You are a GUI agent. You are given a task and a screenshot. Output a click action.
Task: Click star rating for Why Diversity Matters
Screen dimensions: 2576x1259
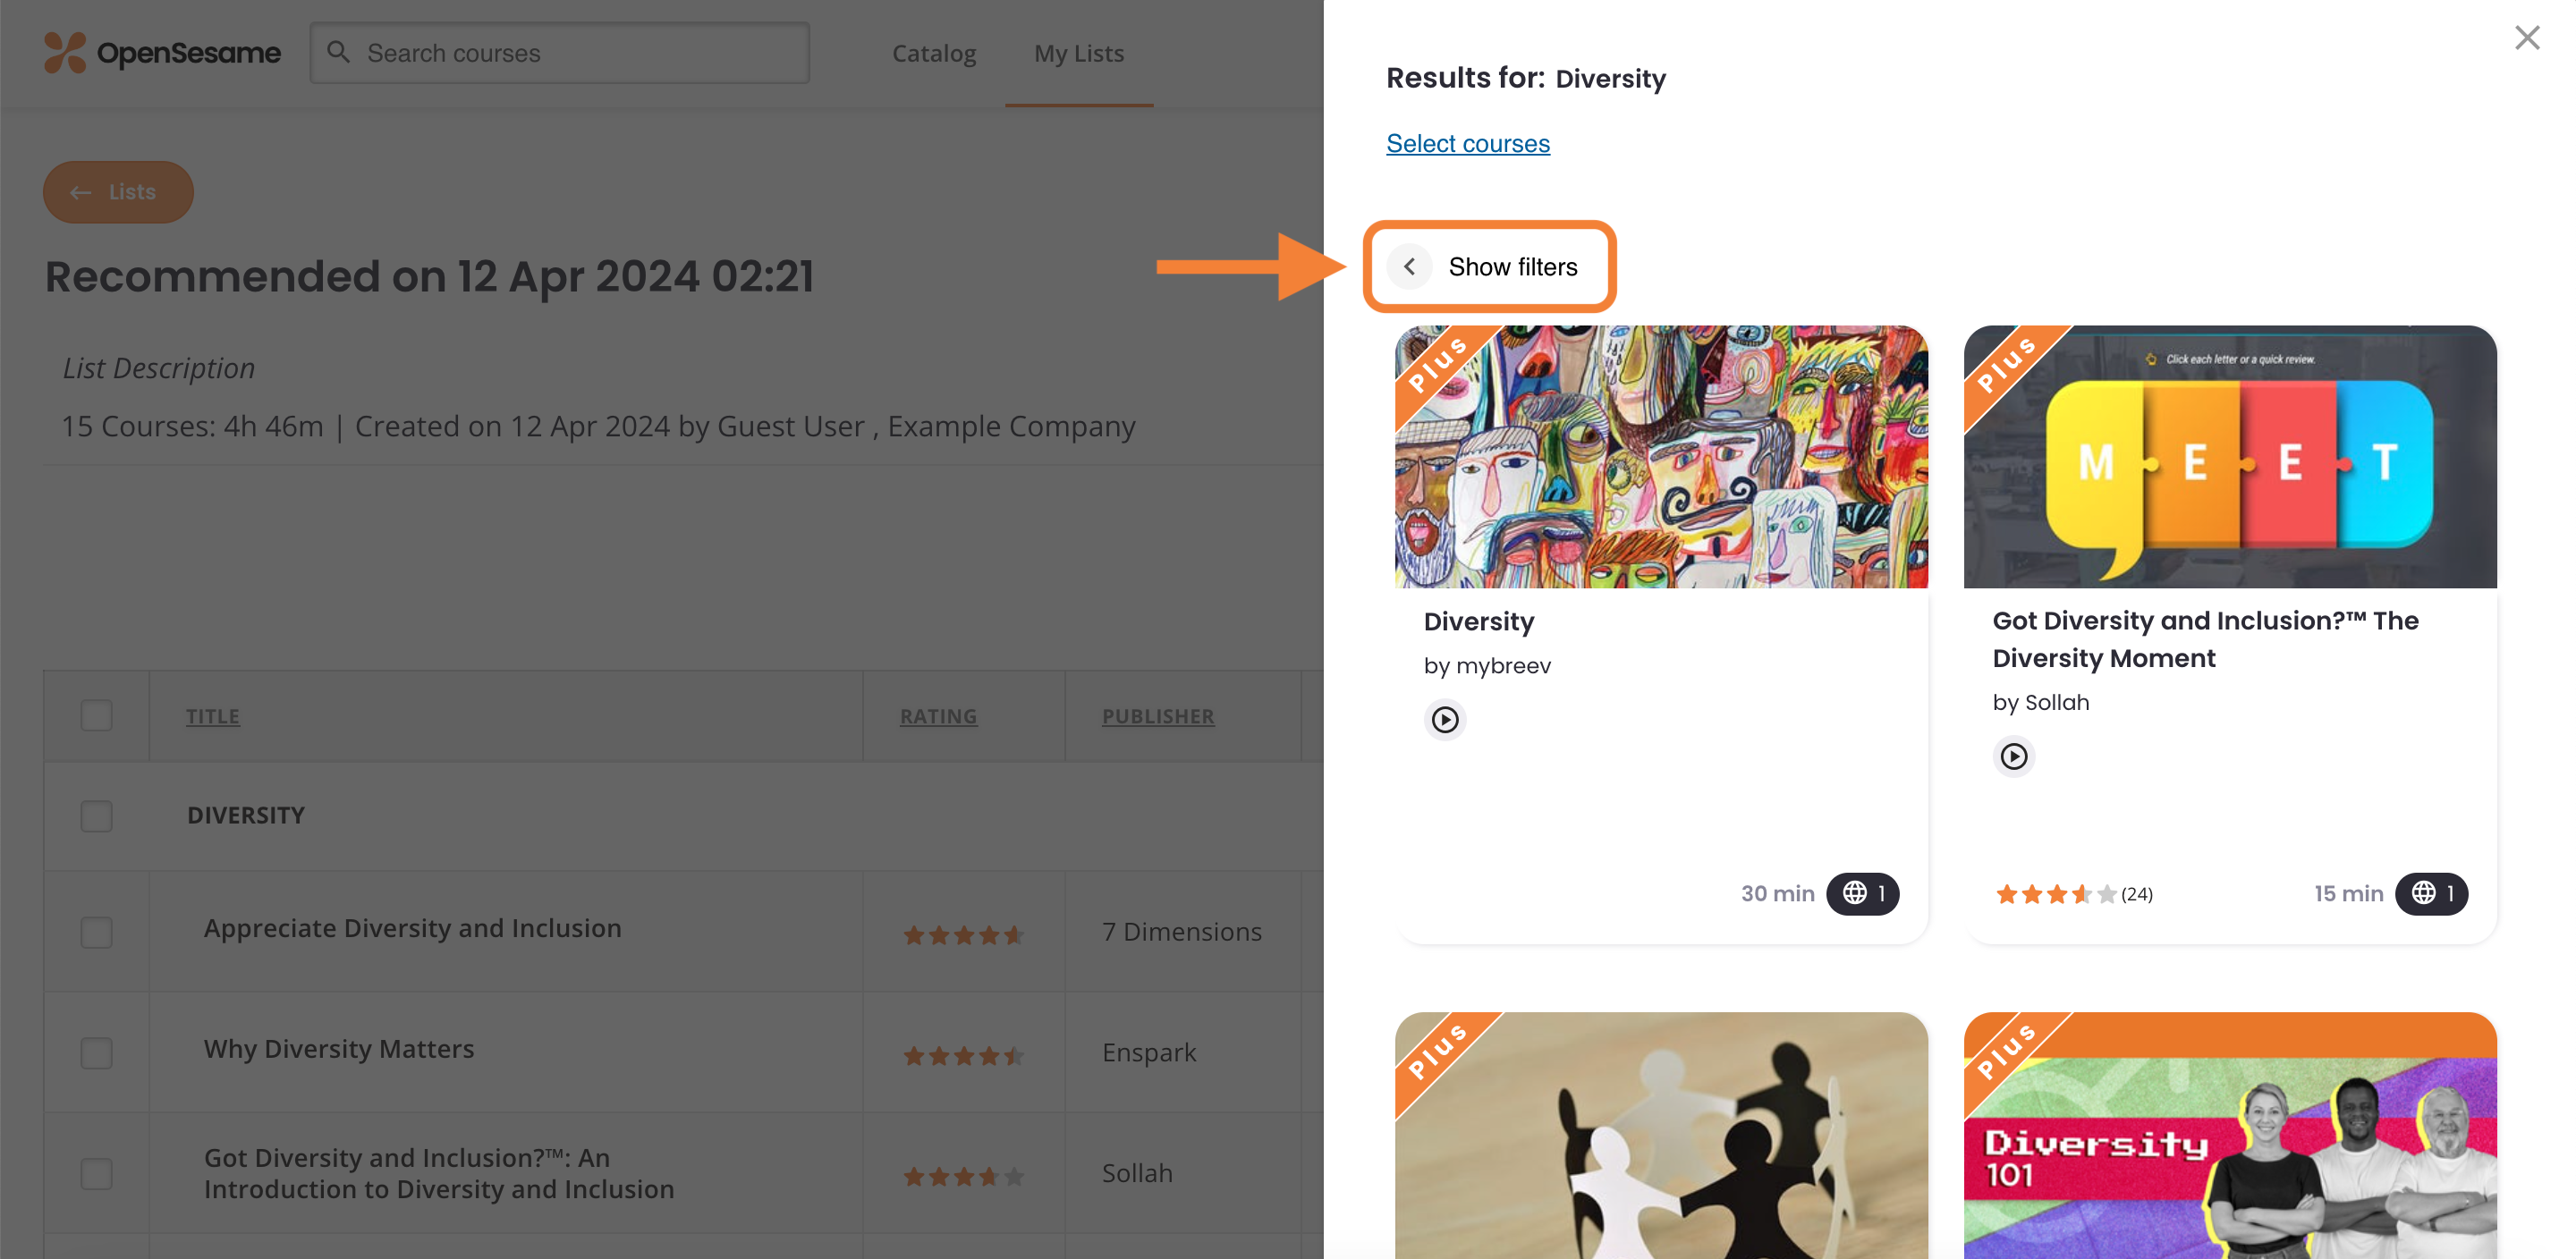click(963, 1056)
